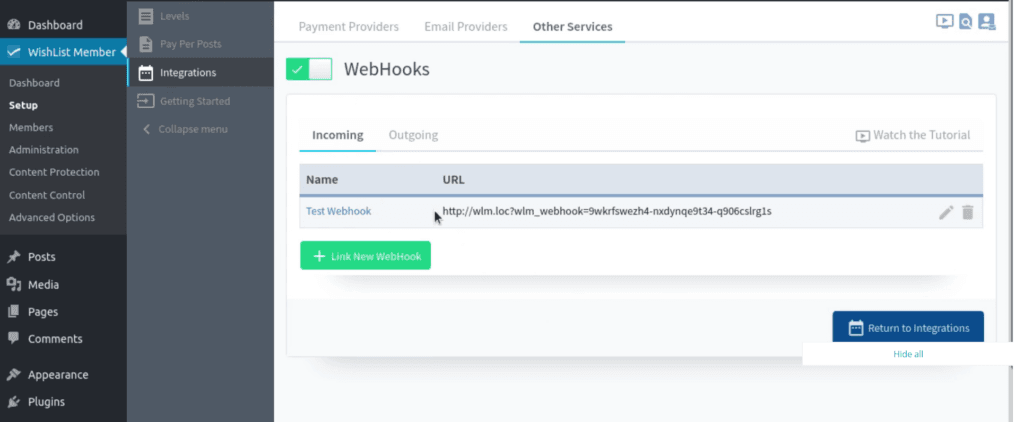Click Watch the Tutorial link text
1024x422 pixels.
921,135
